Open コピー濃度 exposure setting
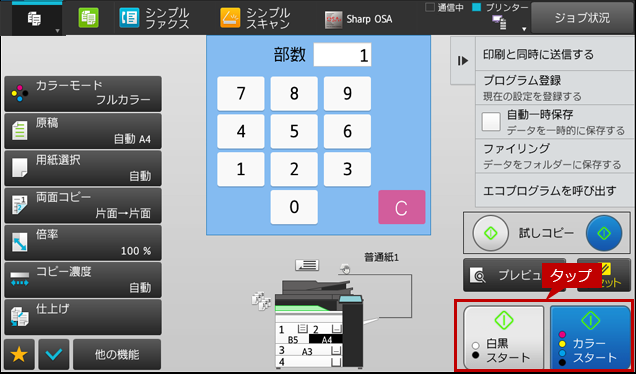 [83, 280]
